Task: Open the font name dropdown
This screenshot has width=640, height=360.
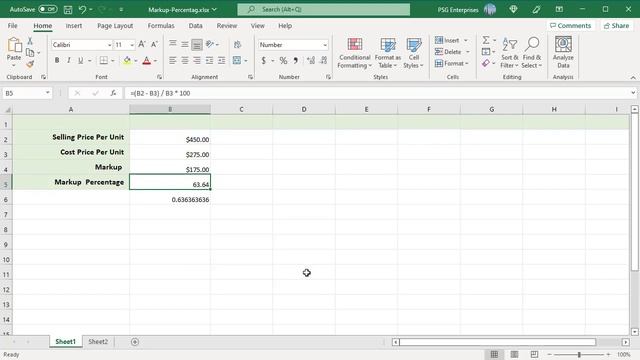Action: pyautogui.click(x=109, y=45)
